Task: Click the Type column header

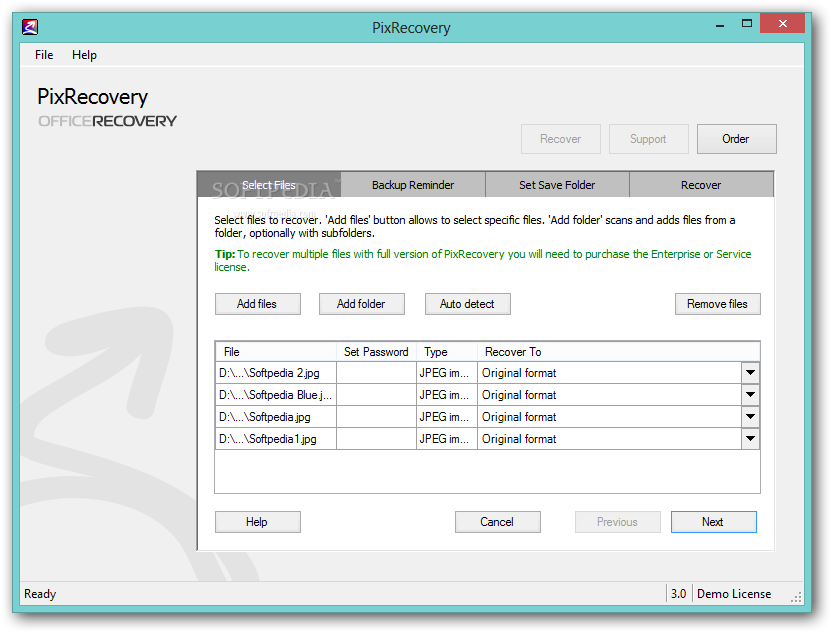Action: click(447, 352)
